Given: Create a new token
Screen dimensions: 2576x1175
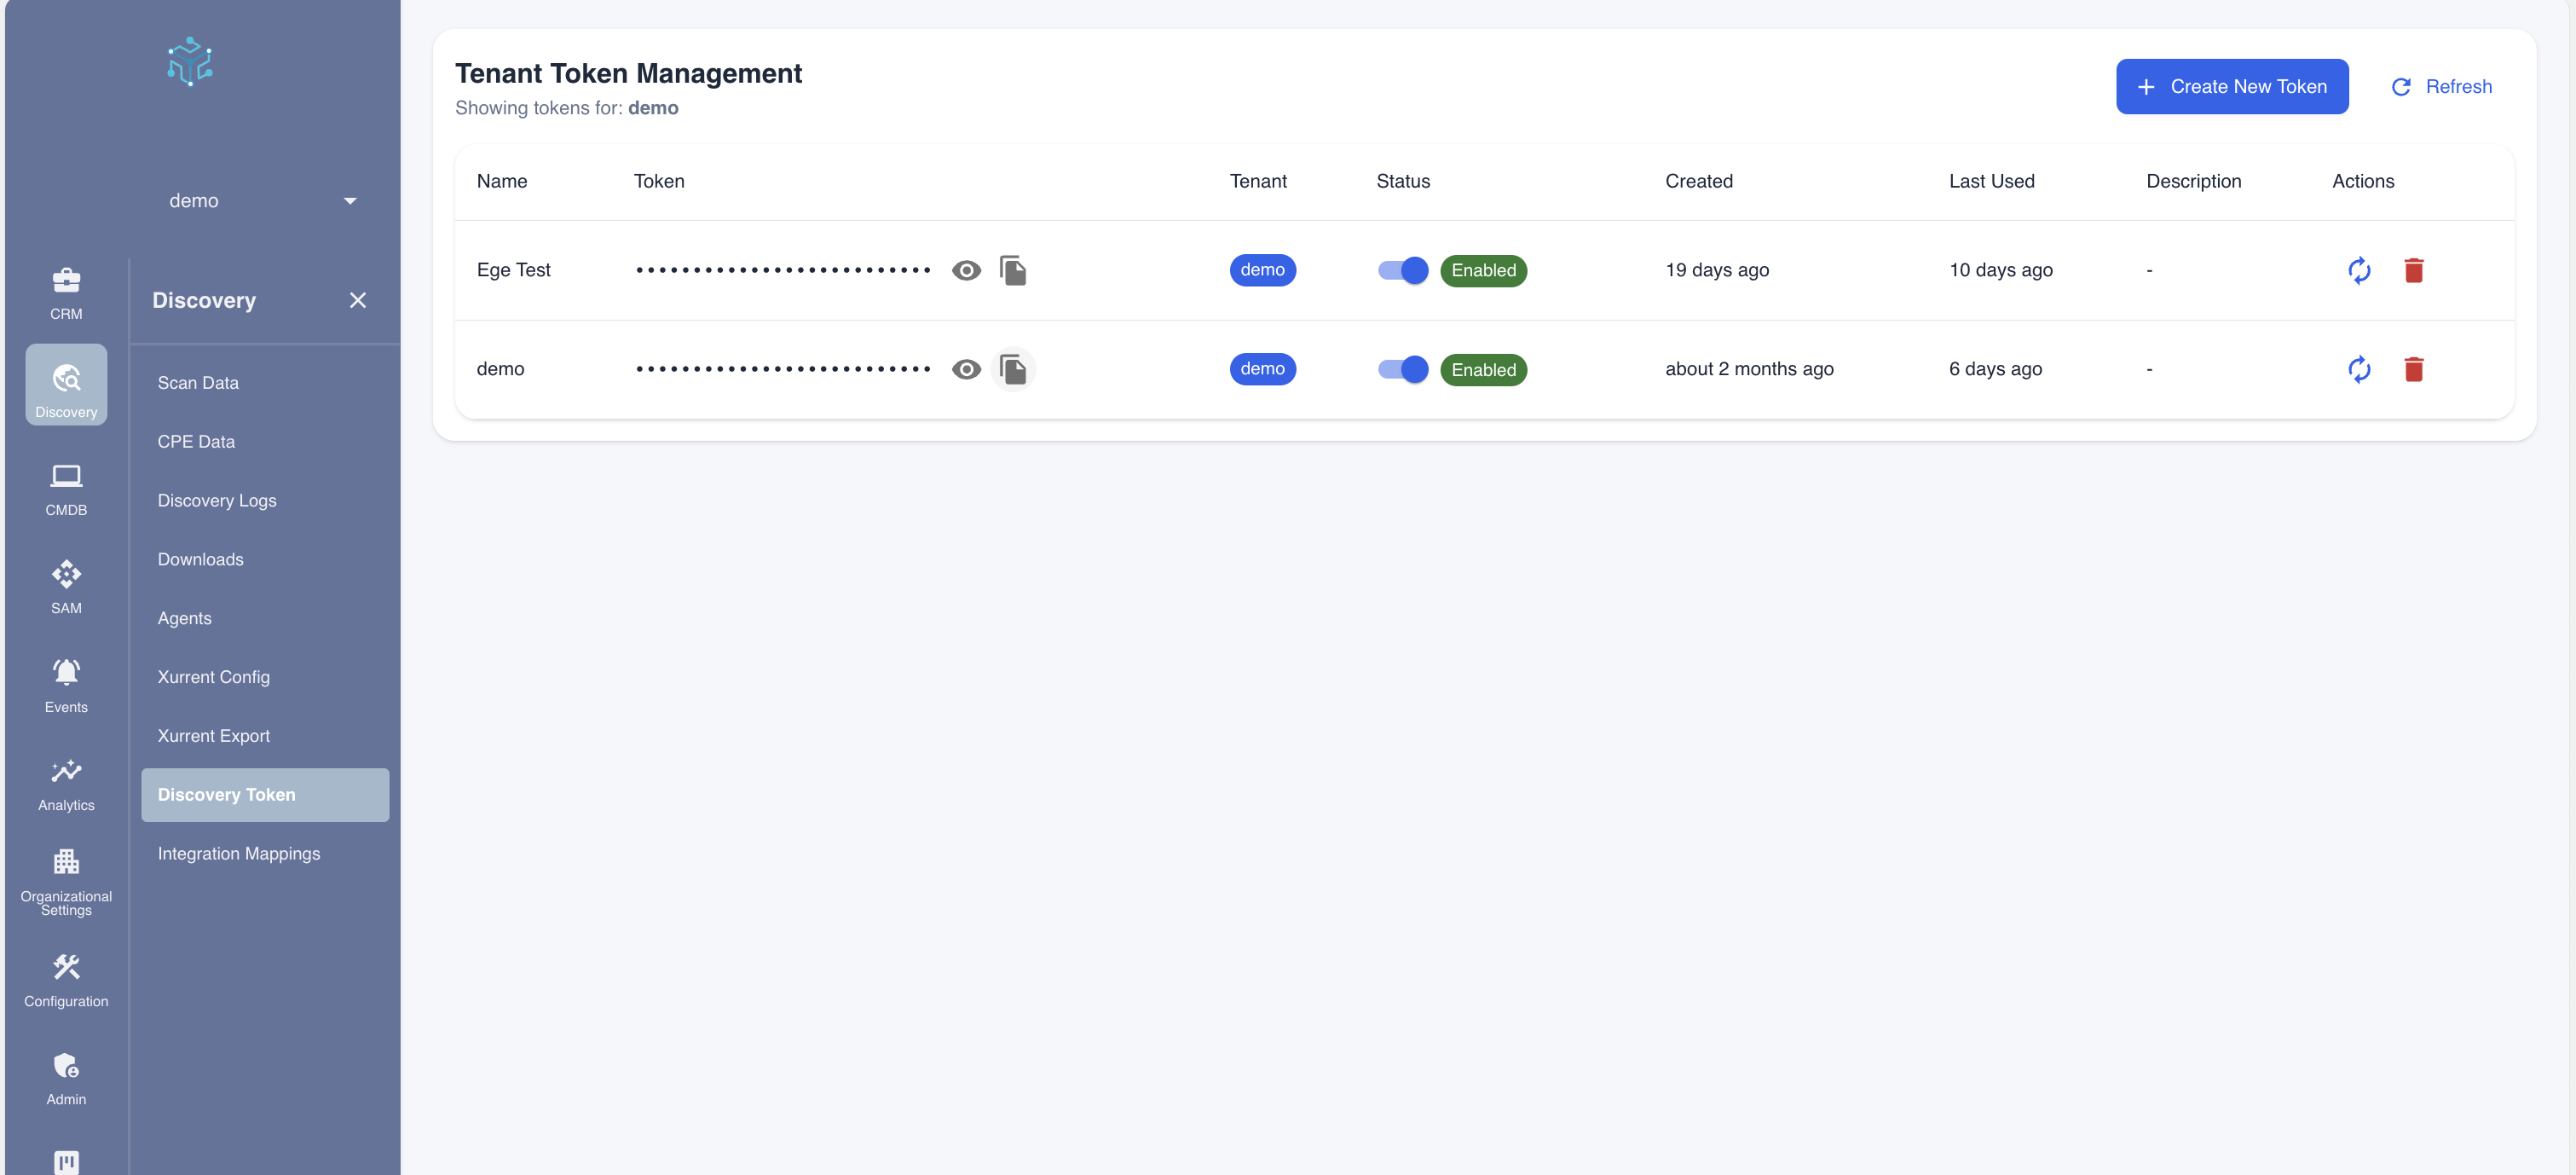Looking at the screenshot, I should click(2232, 86).
